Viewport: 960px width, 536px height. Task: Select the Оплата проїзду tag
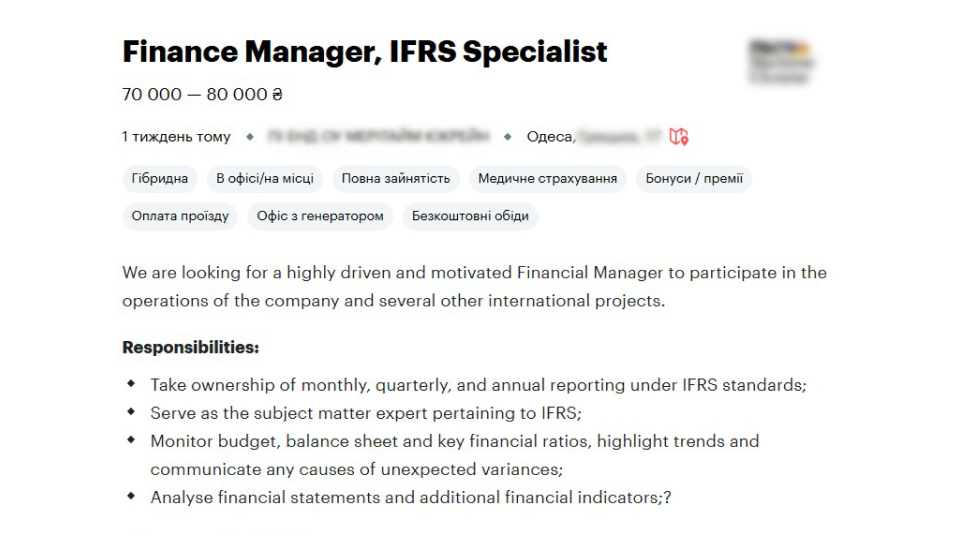(180, 216)
